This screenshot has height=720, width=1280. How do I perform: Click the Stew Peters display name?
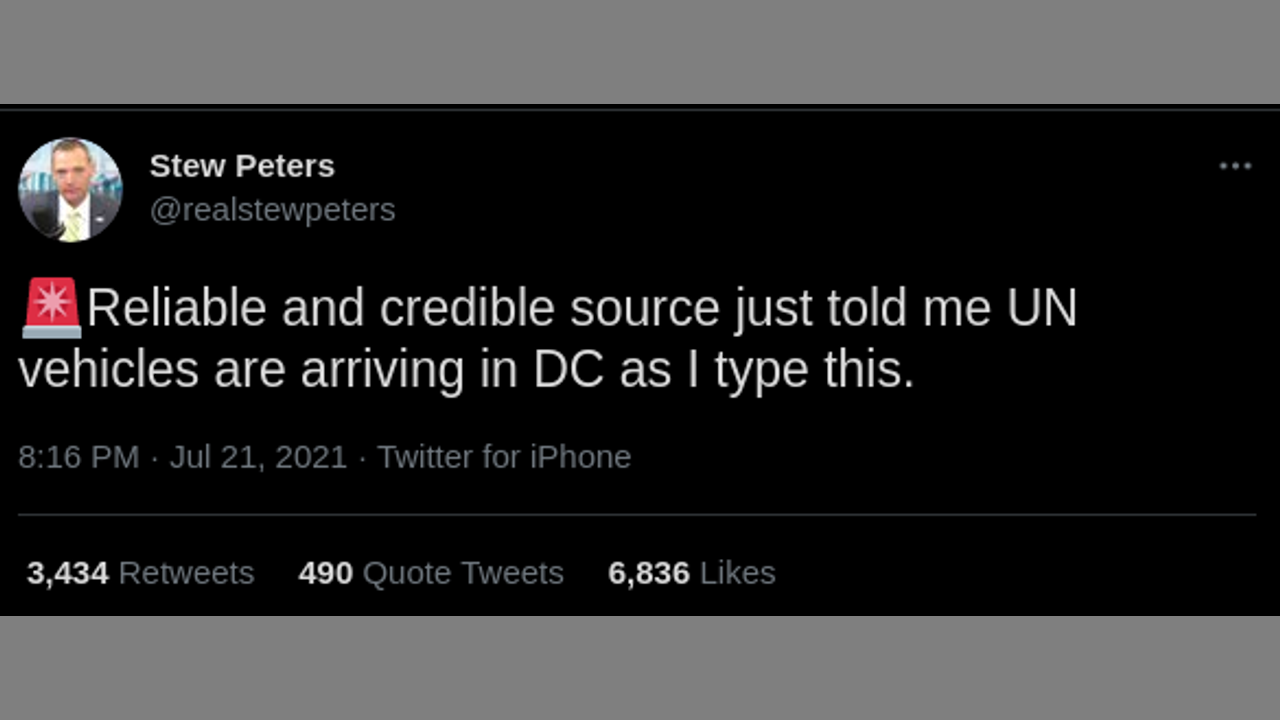pyautogui.click(x=242, y=166)
